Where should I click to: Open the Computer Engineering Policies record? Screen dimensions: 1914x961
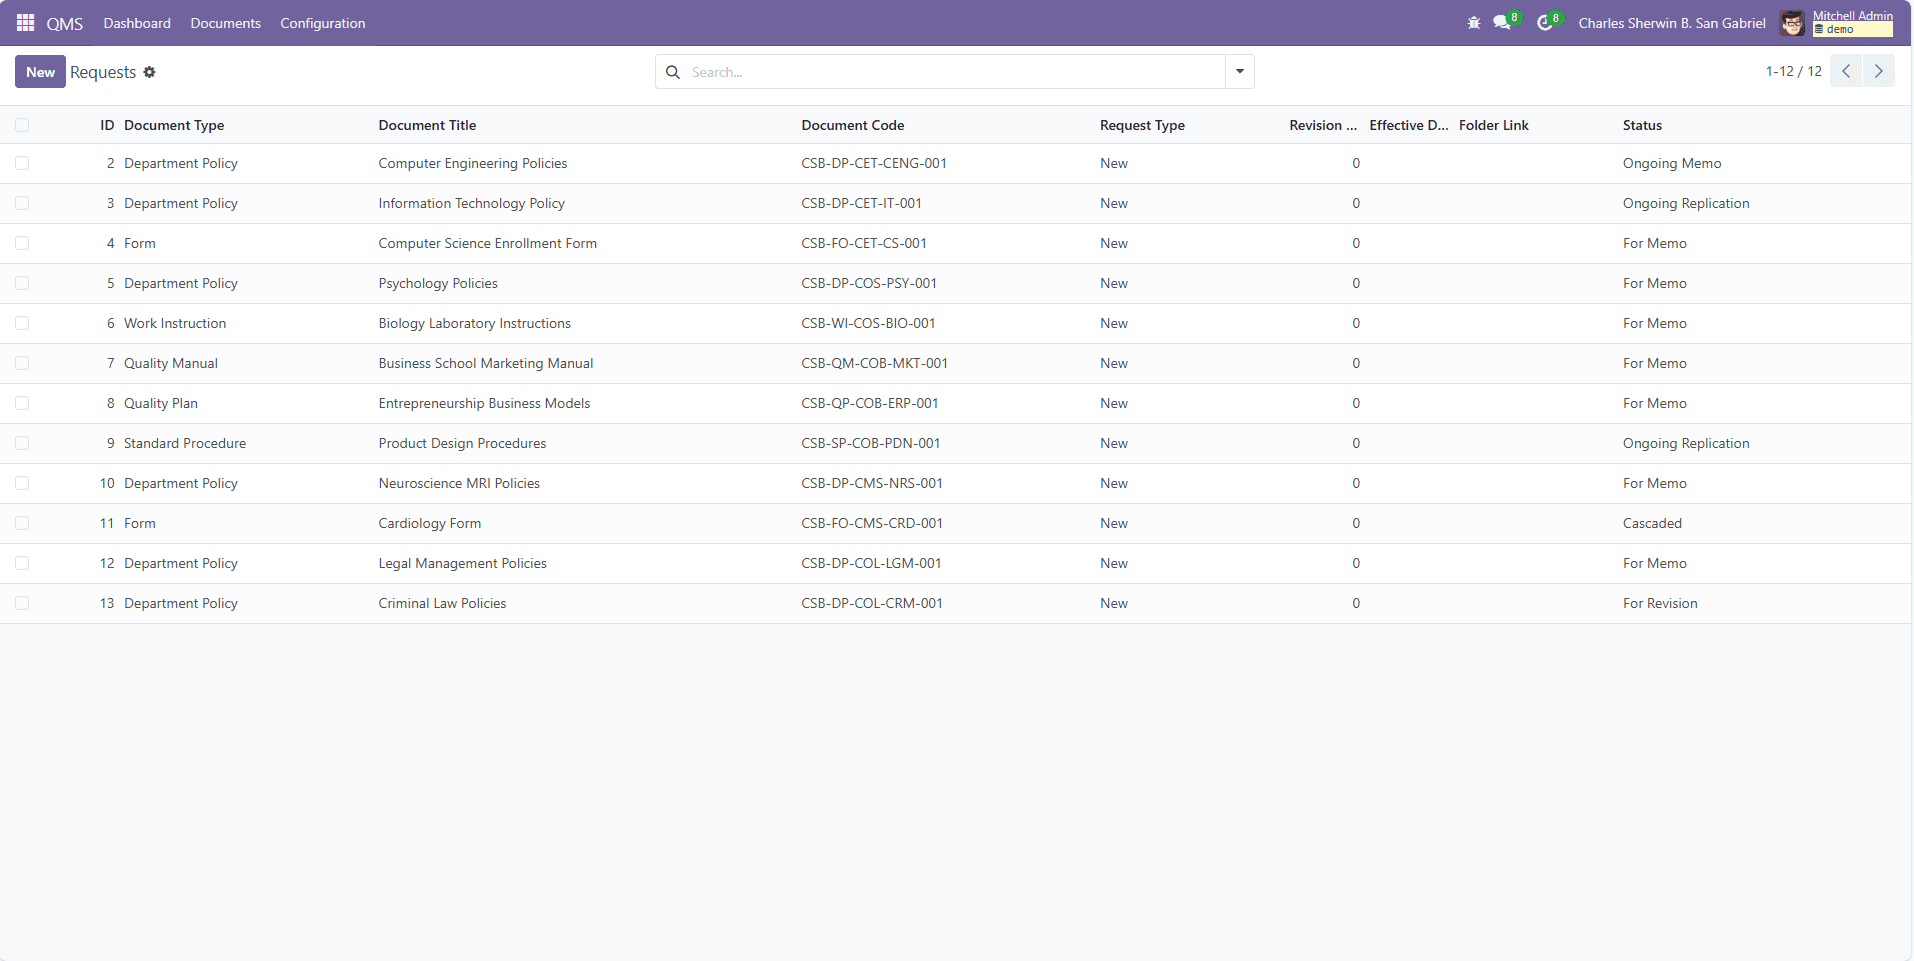click(x=472, y=163)
